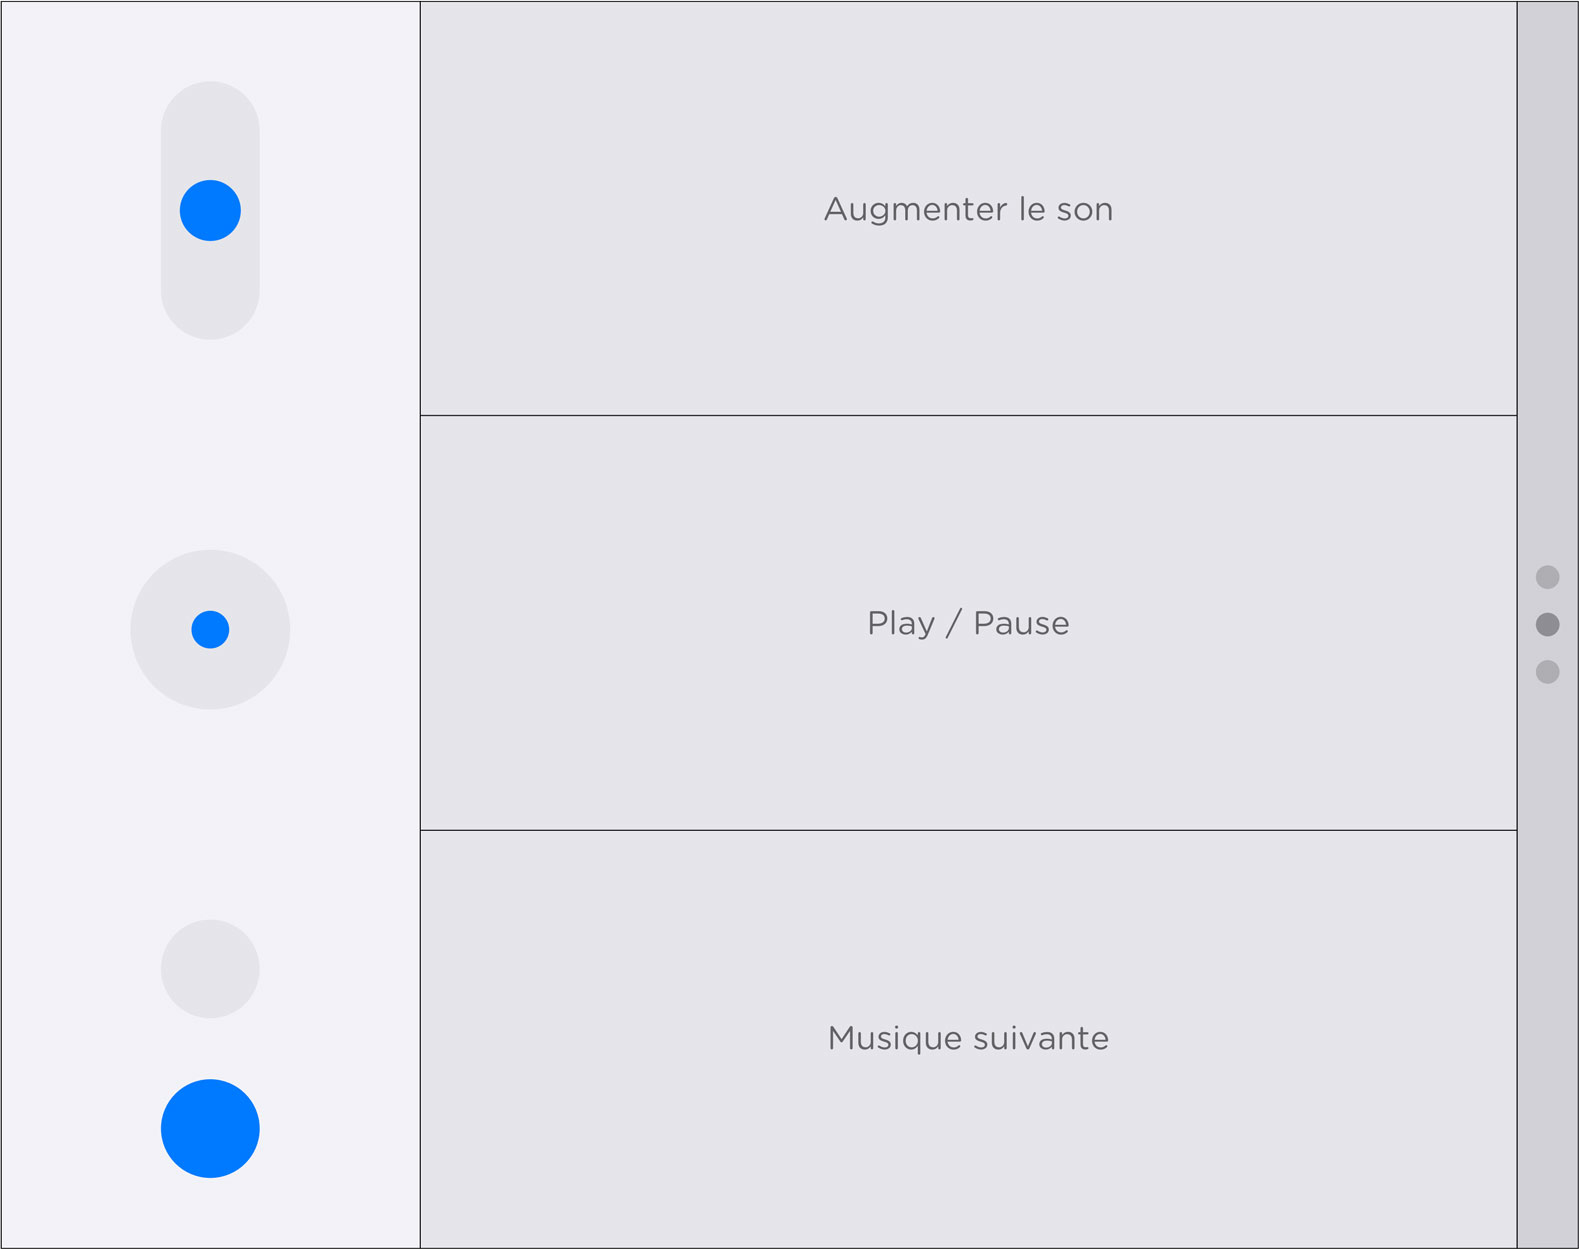This screenshot has height=1249, width=1579.
Task: Click the slash between Play and Pause
Action: pos(954,623)
